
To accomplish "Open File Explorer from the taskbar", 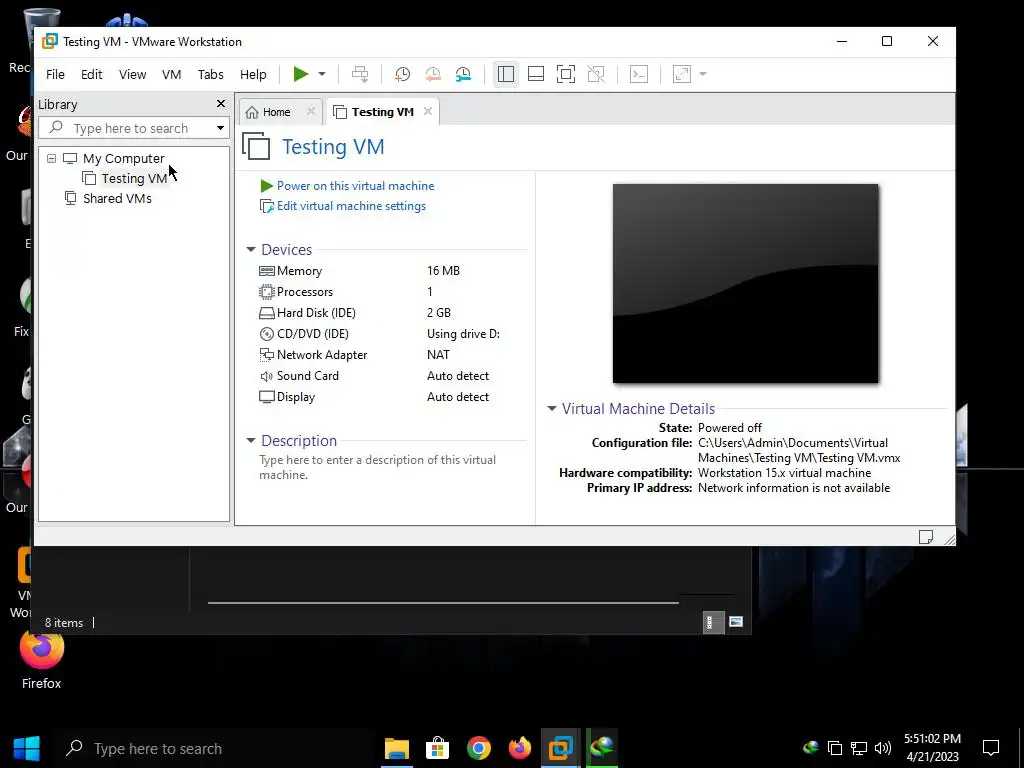I will [x=396, y=748].
